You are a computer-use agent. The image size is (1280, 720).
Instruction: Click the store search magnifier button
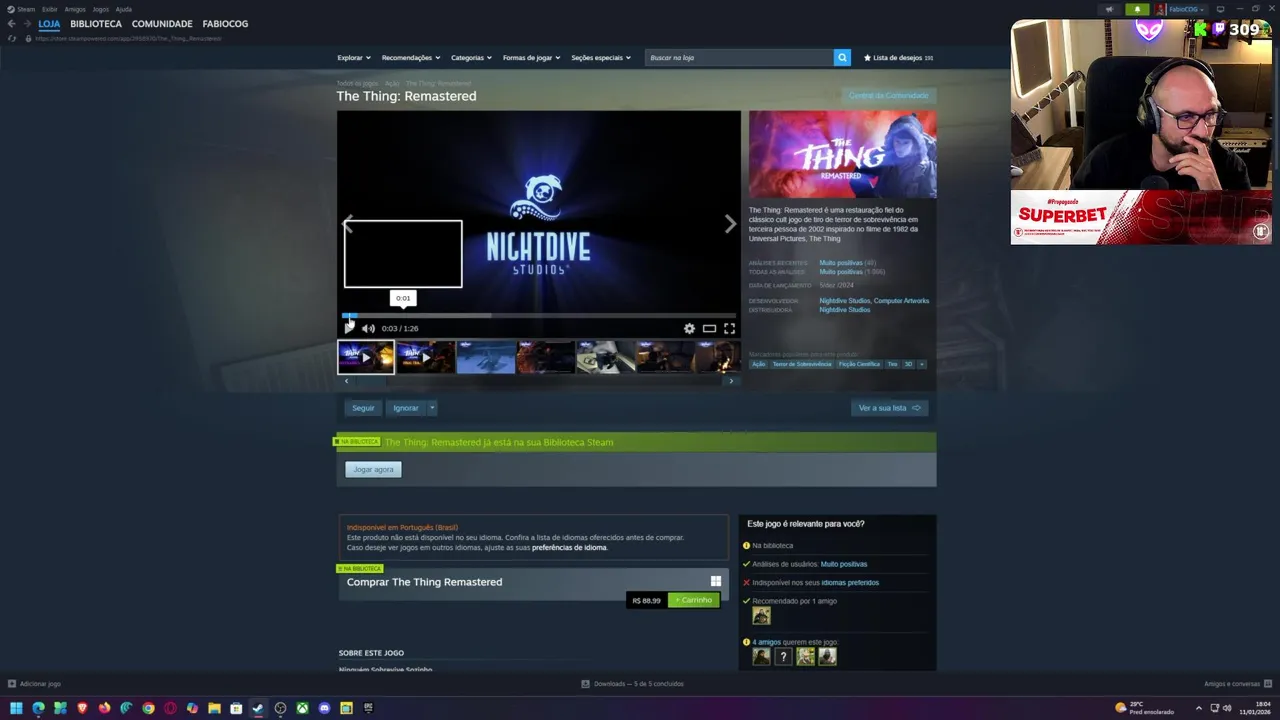click(842, 58)
